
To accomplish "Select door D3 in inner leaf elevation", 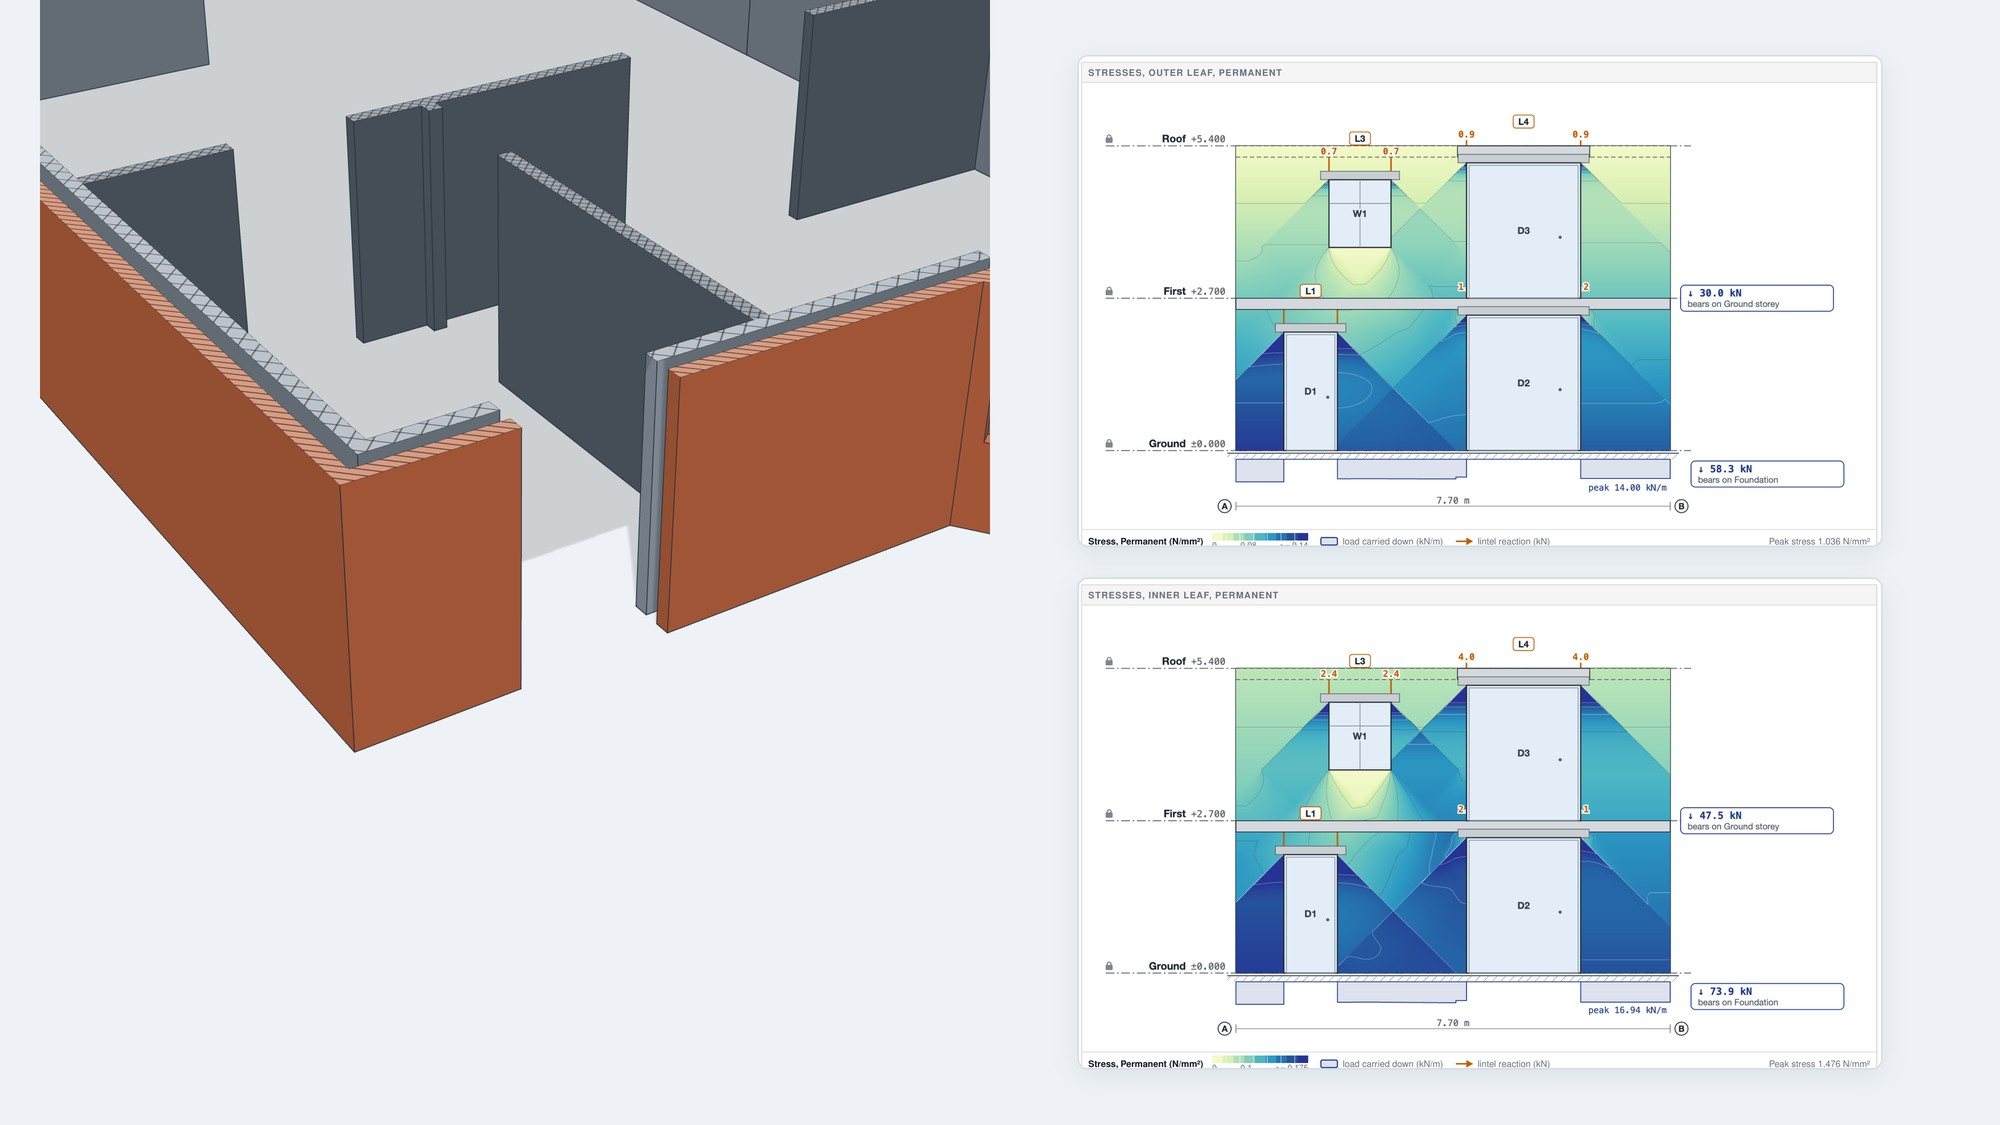I will tap(1523, 753).
